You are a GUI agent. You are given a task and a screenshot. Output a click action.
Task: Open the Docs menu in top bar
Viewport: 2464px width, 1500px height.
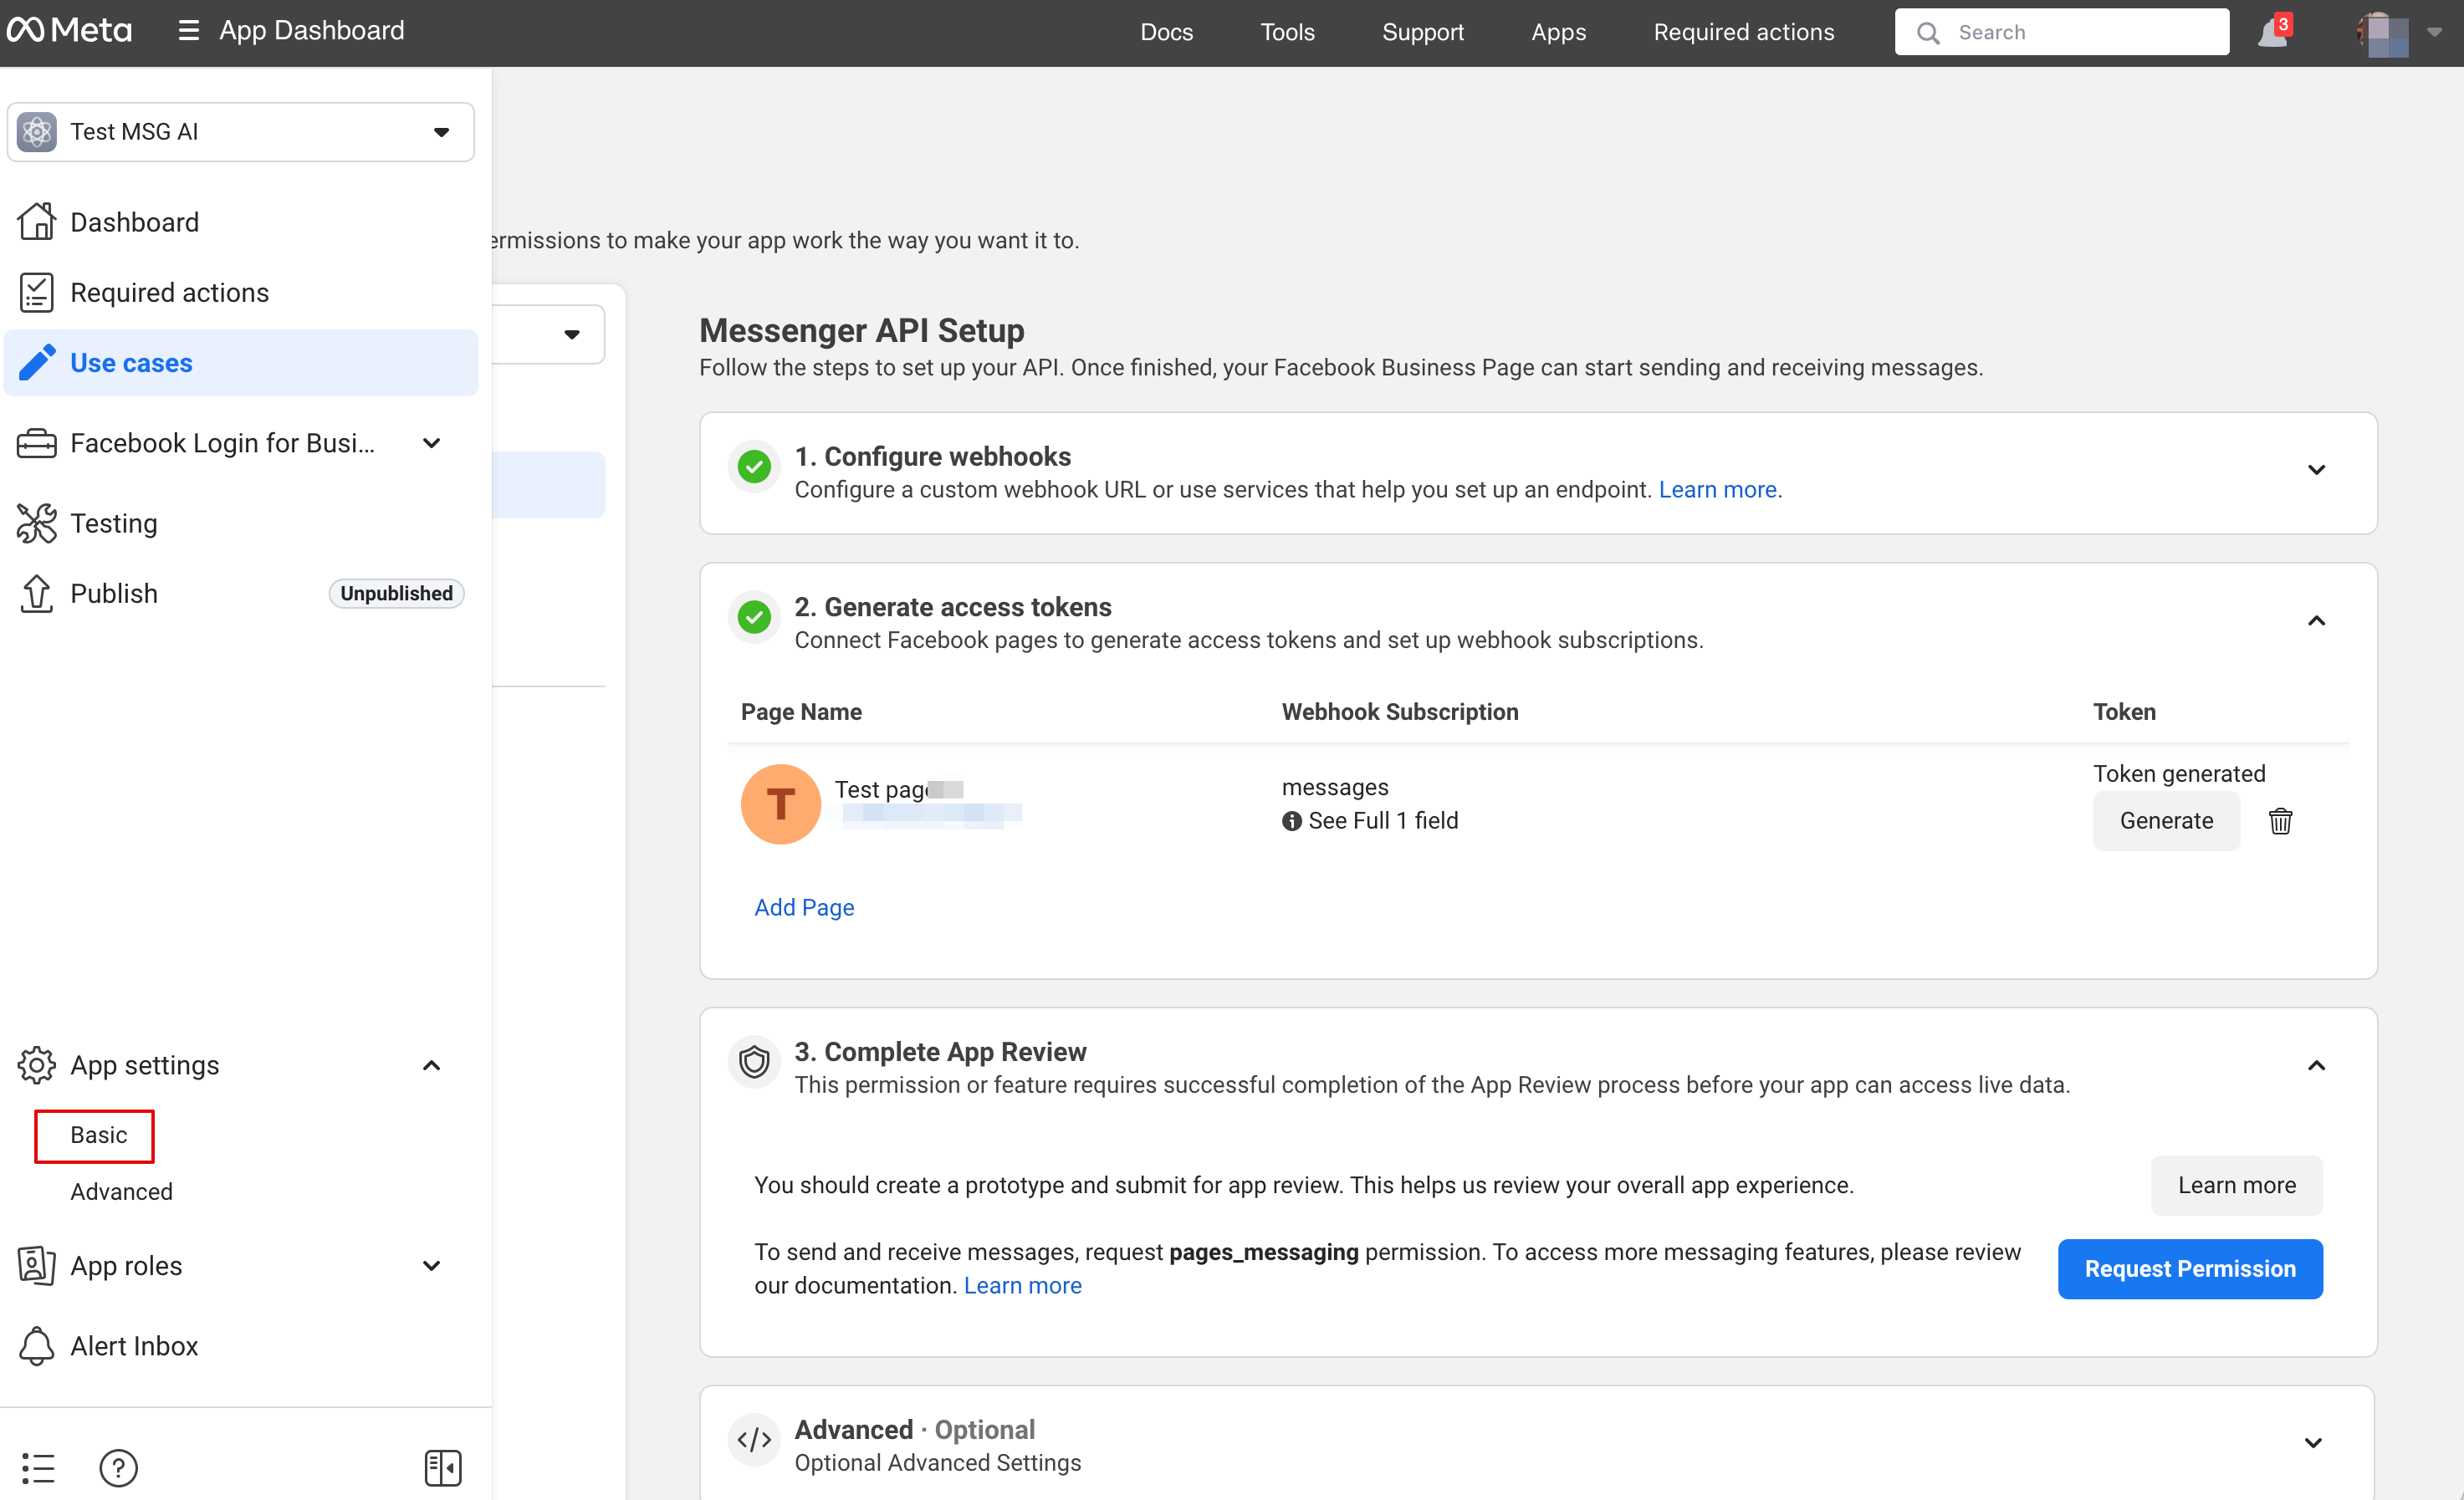coord(1166,32)
